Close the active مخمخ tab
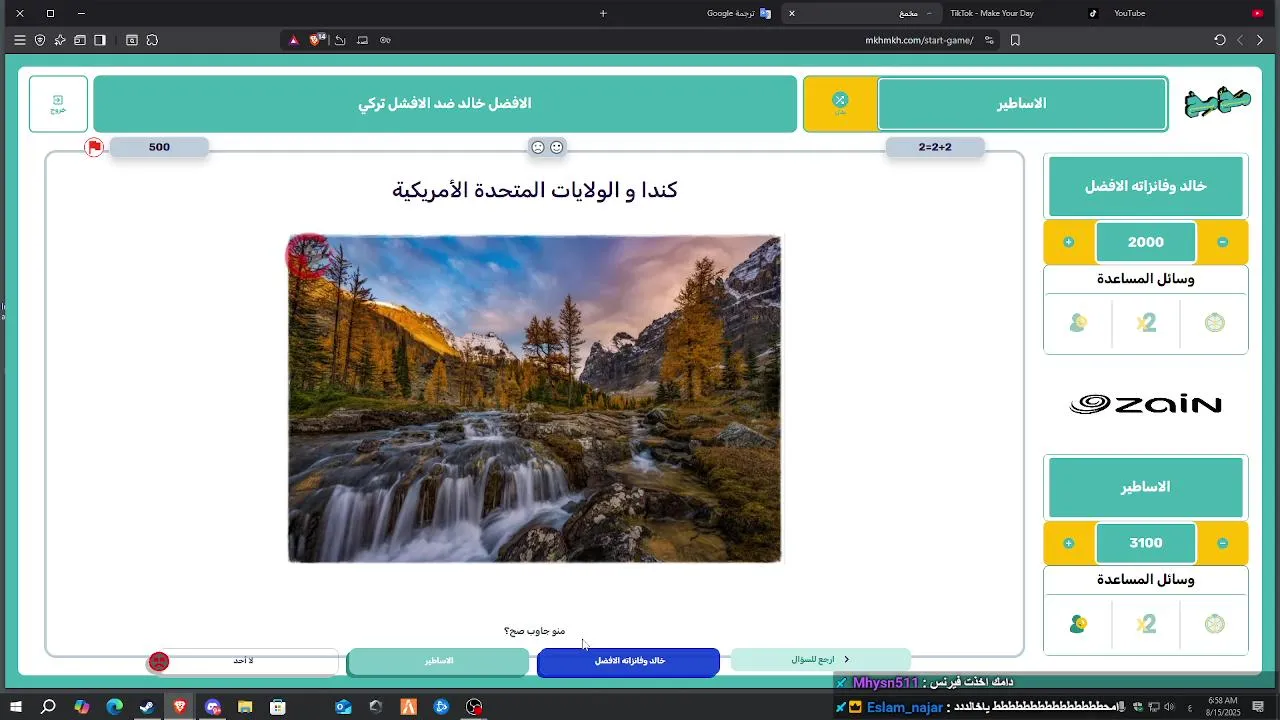The image size is (1280, 720). (792, 13)
